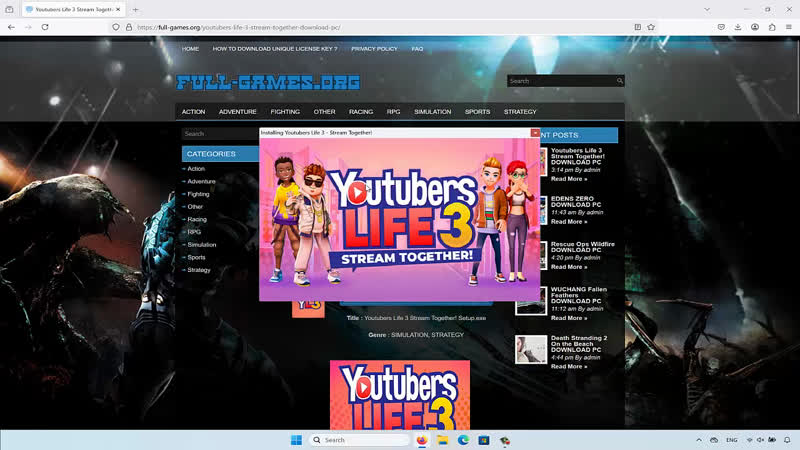Click the Death Stranding 2 post thumbnail

[x=531, y=349]
